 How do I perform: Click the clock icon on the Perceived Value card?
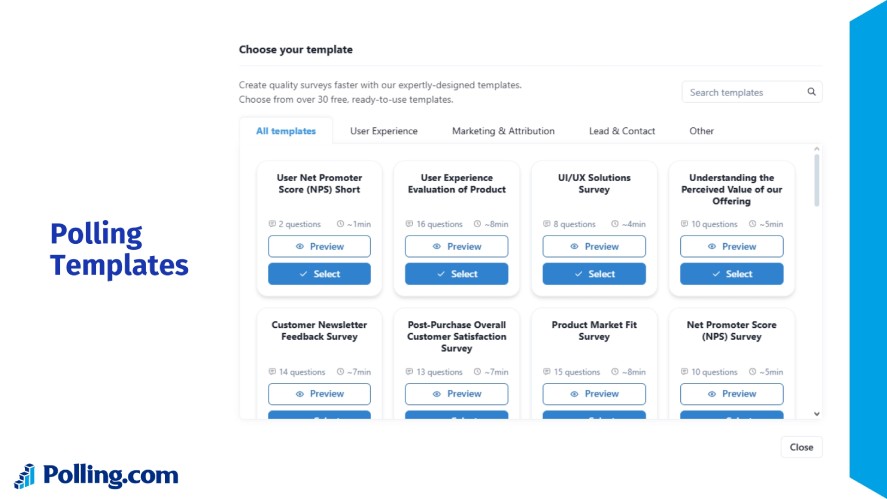pyautogui.click(x=752, y=224)
